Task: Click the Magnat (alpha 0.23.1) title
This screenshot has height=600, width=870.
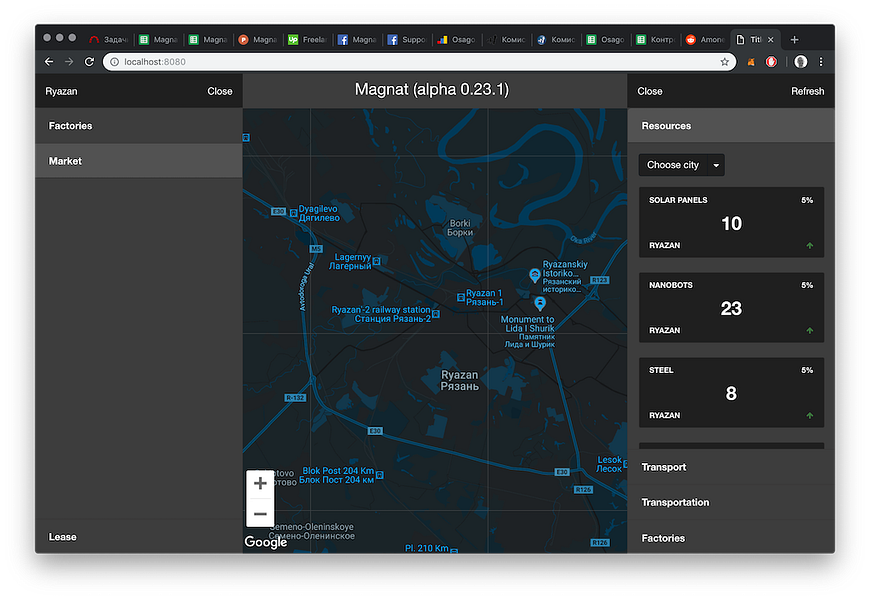Action: pyautogui.click(x=432, y=89)
